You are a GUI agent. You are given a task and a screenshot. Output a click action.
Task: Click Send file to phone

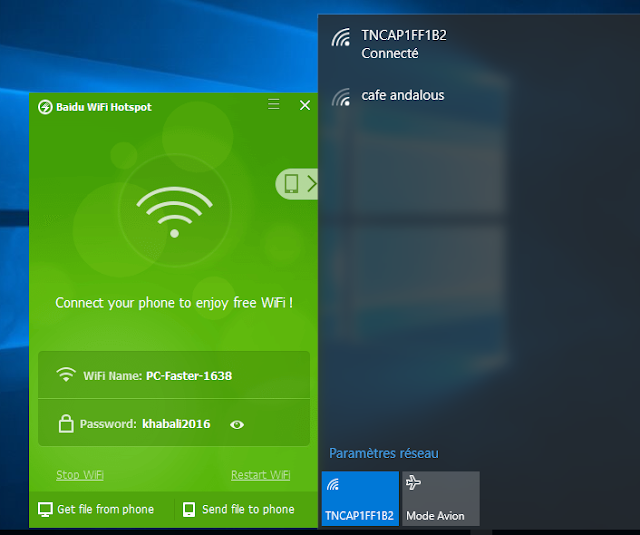(239, 509)
